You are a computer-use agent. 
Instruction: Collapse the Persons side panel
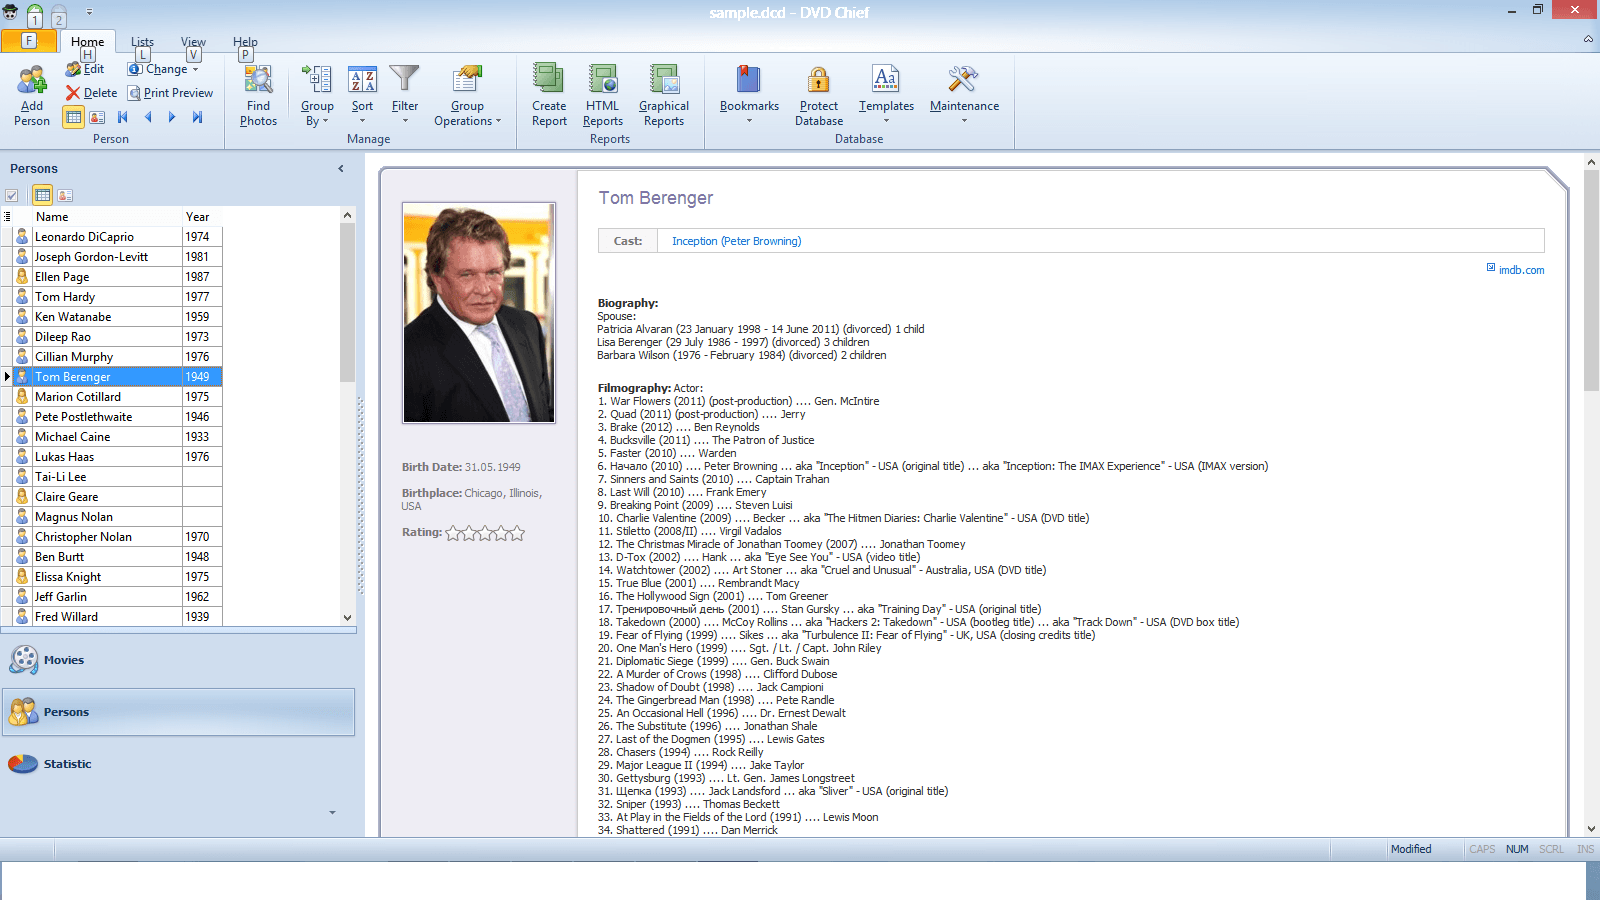(341, 169)
